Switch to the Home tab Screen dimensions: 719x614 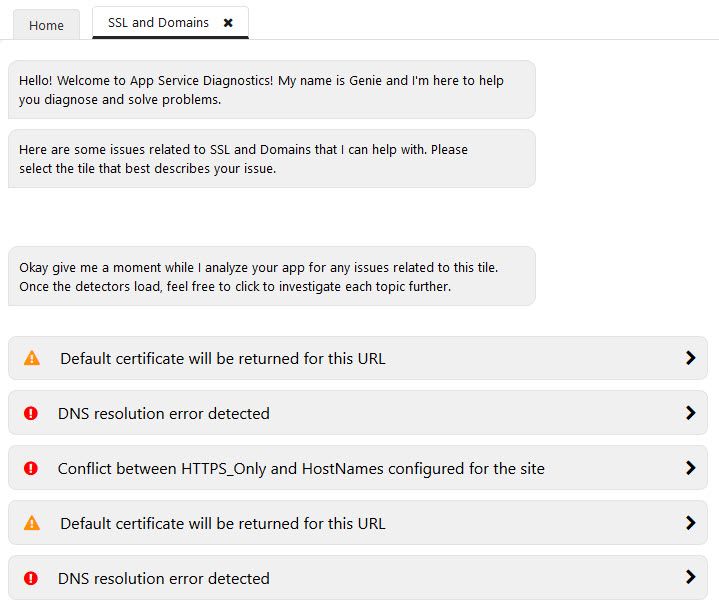click(46, 25)
